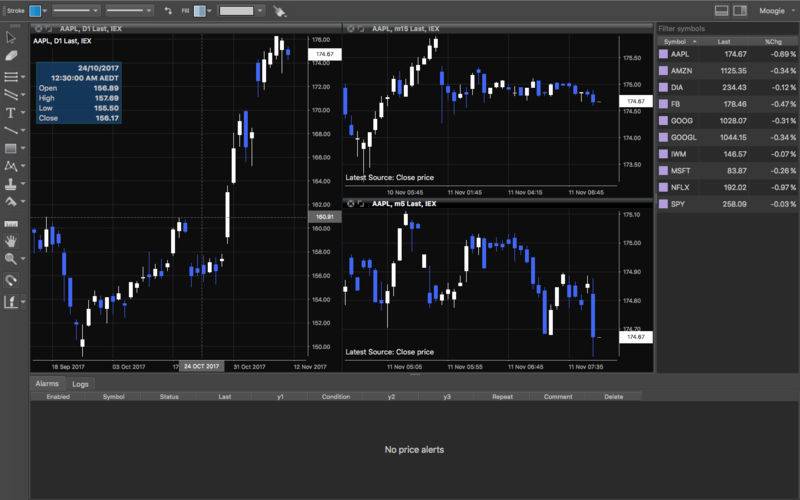Select the AMZN row in watchlist
Image resolution: width=800 pixels, height=500 pixels.
point(728,71)
